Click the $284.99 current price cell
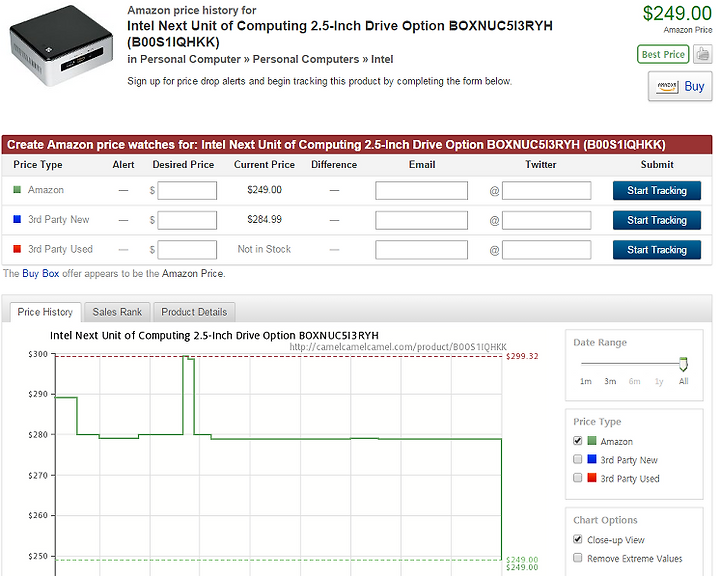 [x=264, y=220]
